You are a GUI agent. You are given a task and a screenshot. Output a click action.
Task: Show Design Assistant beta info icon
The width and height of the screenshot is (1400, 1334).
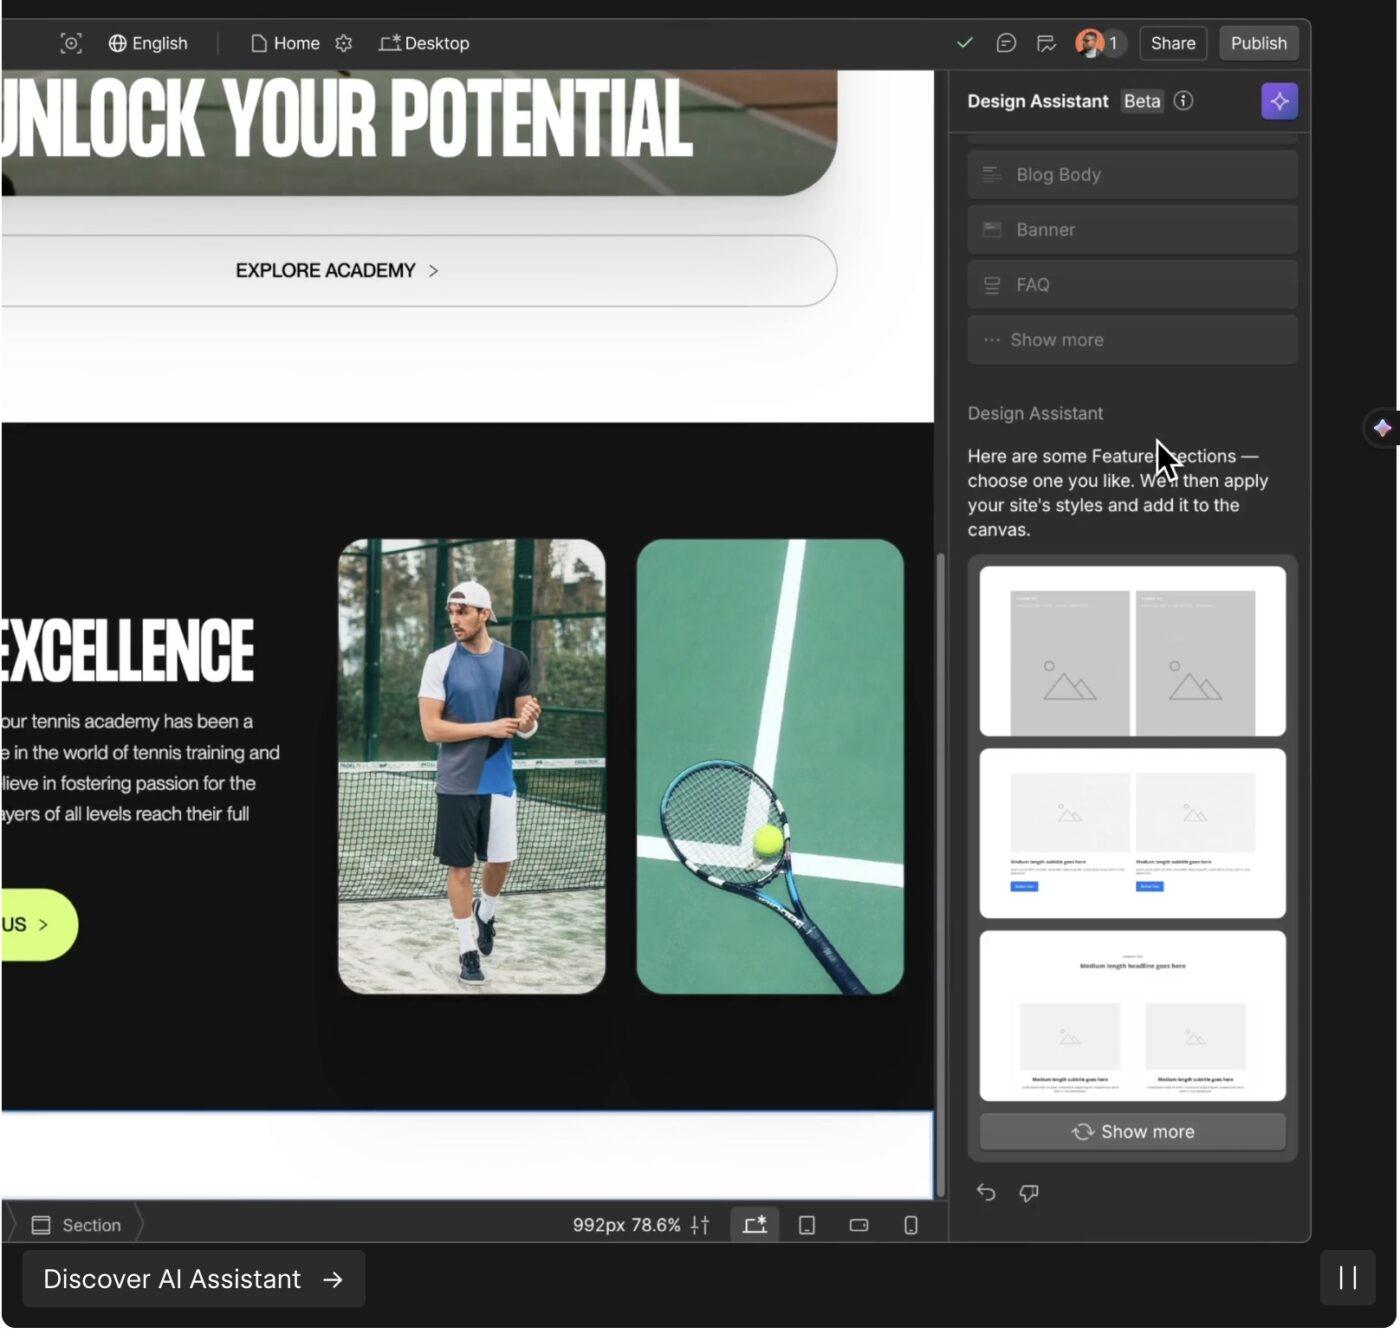point(1183,101)
